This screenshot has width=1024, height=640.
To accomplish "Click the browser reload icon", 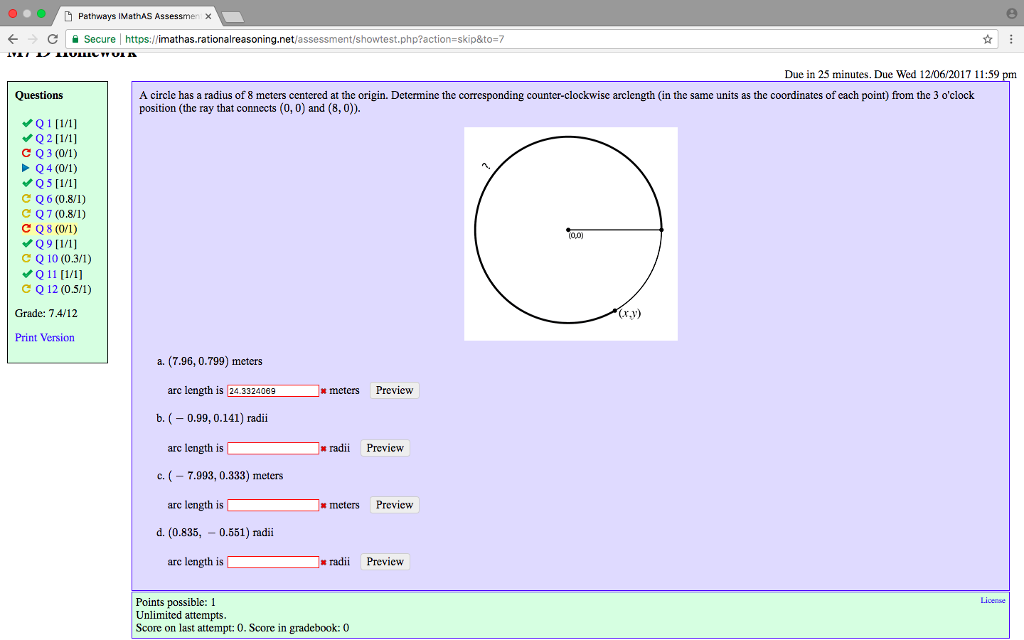I will click(x=52, y=39).
